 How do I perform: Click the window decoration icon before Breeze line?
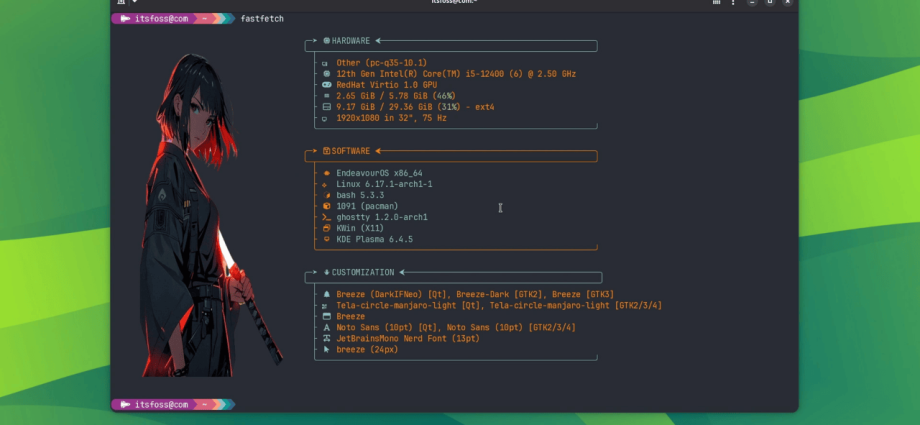tap(327, 316)
